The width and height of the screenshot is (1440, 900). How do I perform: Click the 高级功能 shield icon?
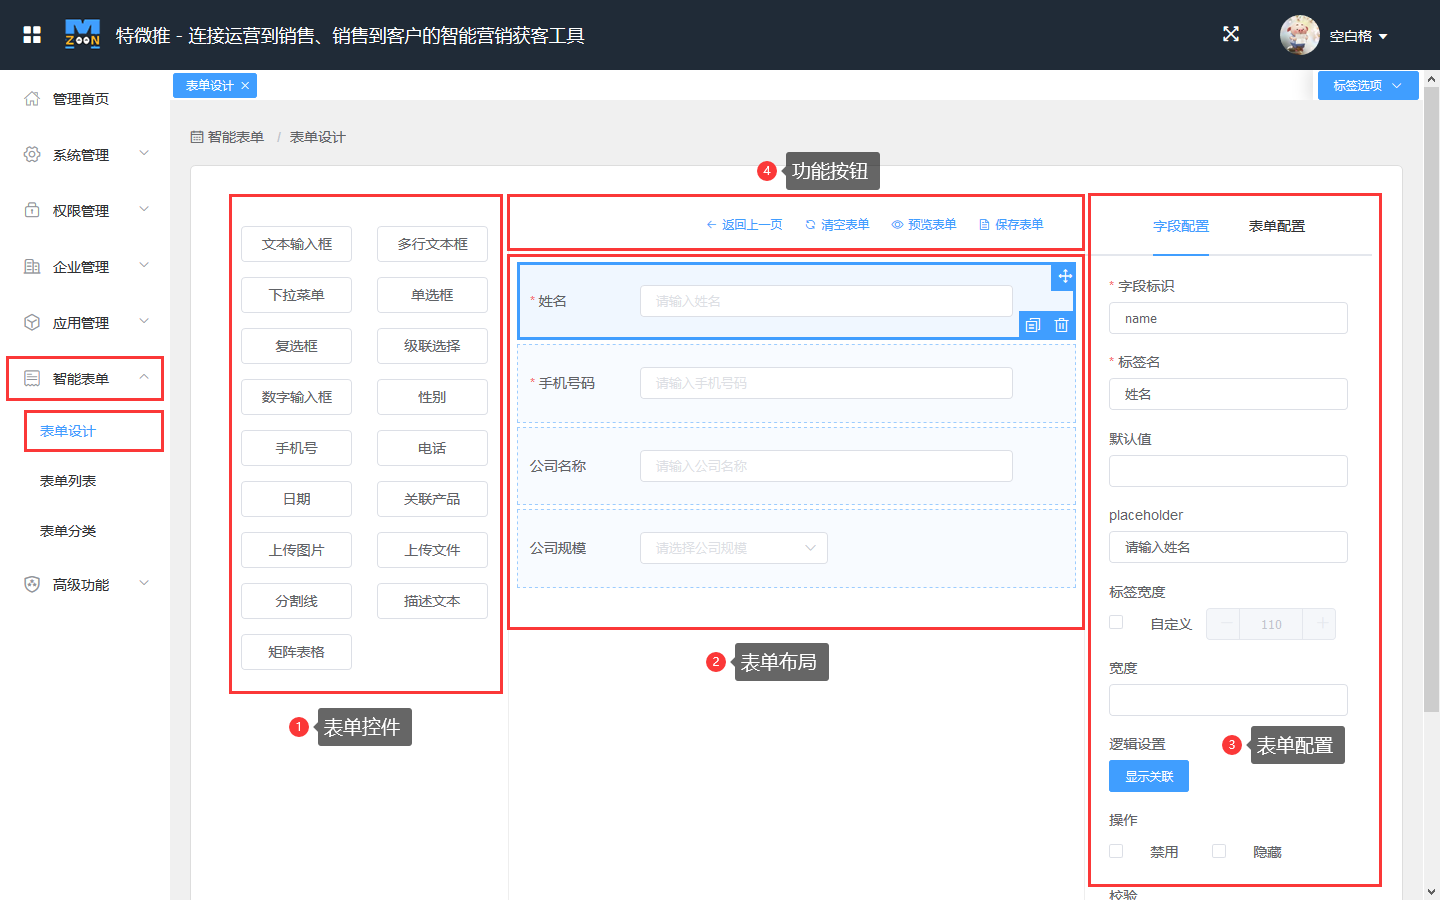[x=32, y=584]
